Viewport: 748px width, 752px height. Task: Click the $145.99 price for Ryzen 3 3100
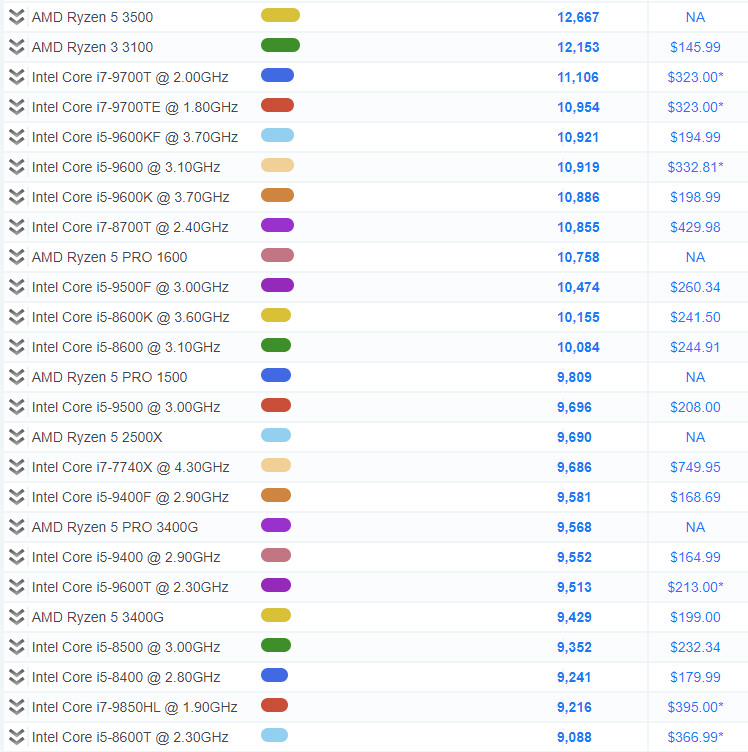(695, 47)
